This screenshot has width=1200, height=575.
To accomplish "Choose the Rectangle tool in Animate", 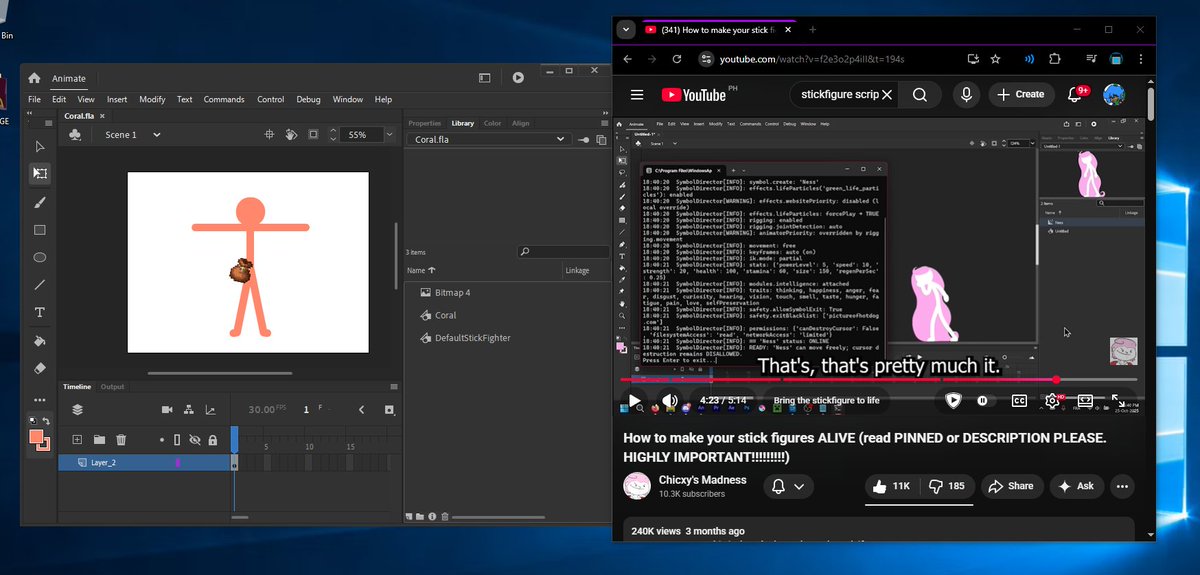I will pos(40,230).
